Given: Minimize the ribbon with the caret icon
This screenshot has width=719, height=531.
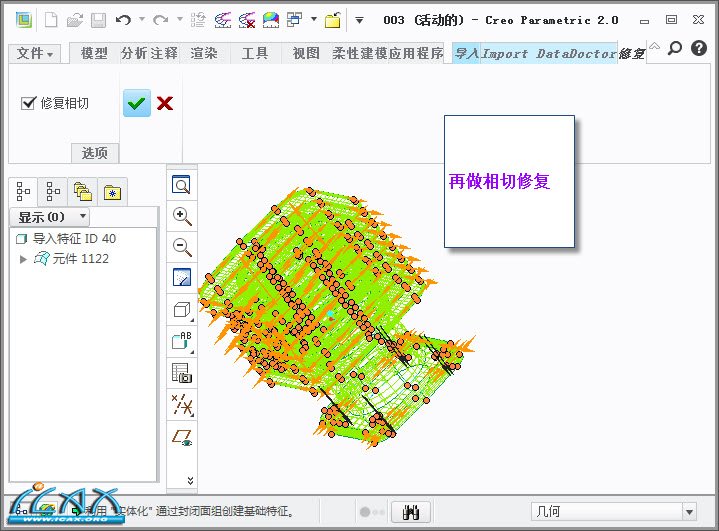Looking at the screenshot, I should tap(654, 46).
